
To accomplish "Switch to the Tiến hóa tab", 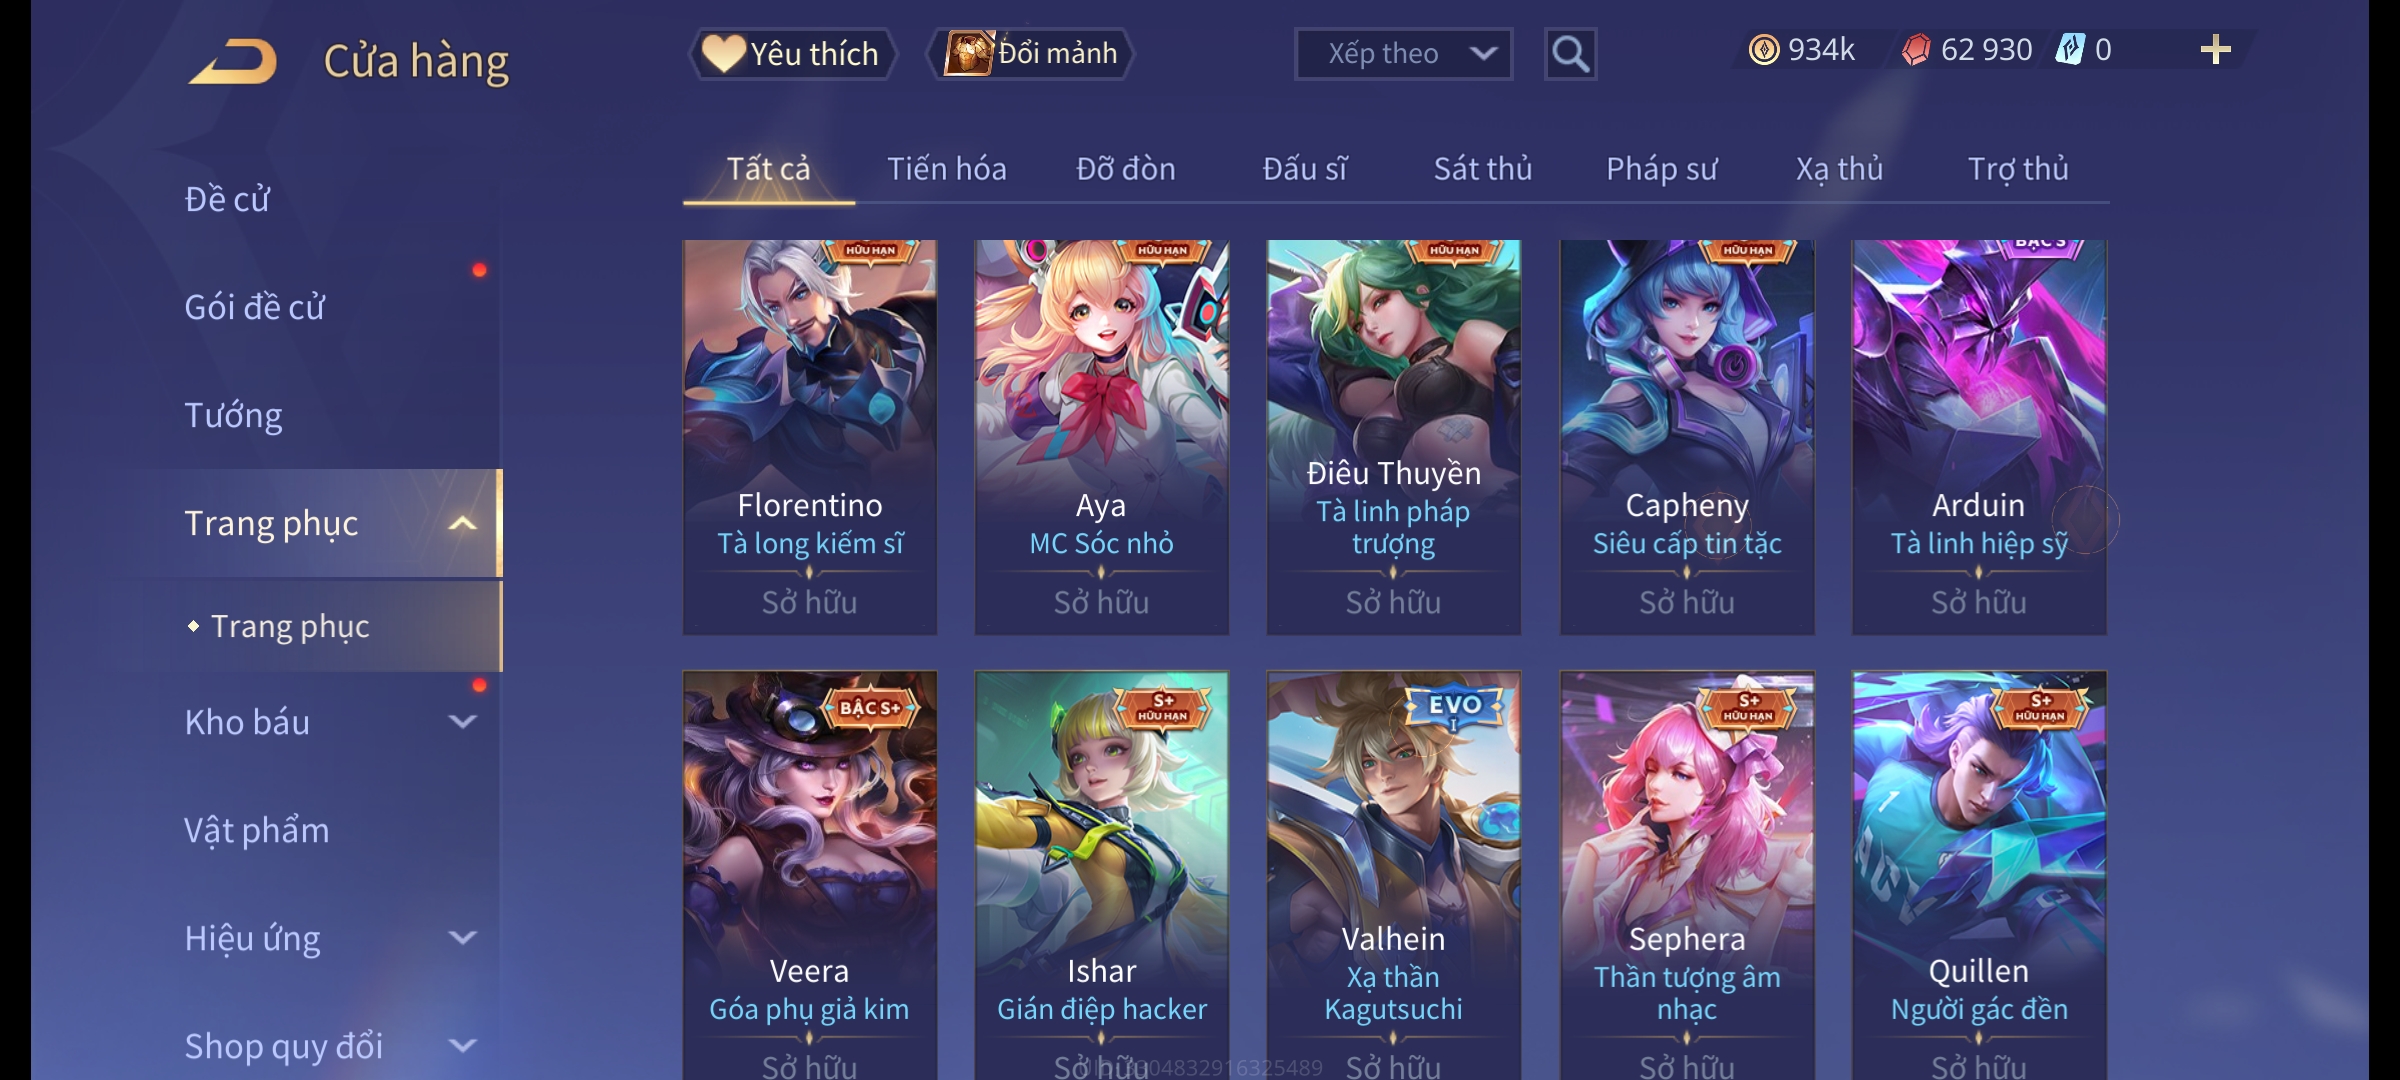I will (947, 169).
